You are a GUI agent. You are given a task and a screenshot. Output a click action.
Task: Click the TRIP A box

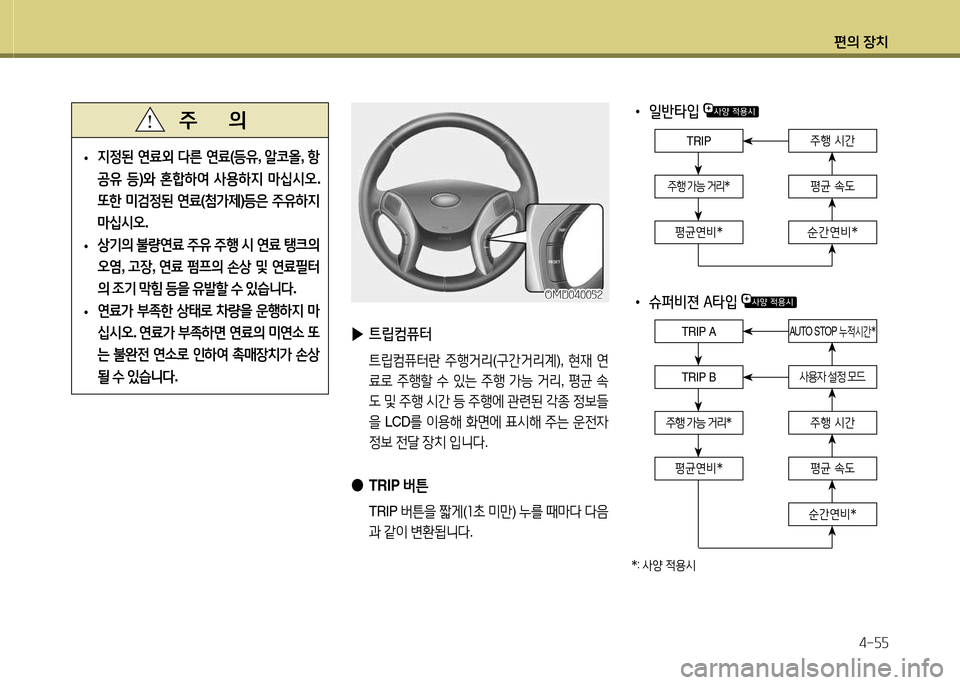pos(699,332)
